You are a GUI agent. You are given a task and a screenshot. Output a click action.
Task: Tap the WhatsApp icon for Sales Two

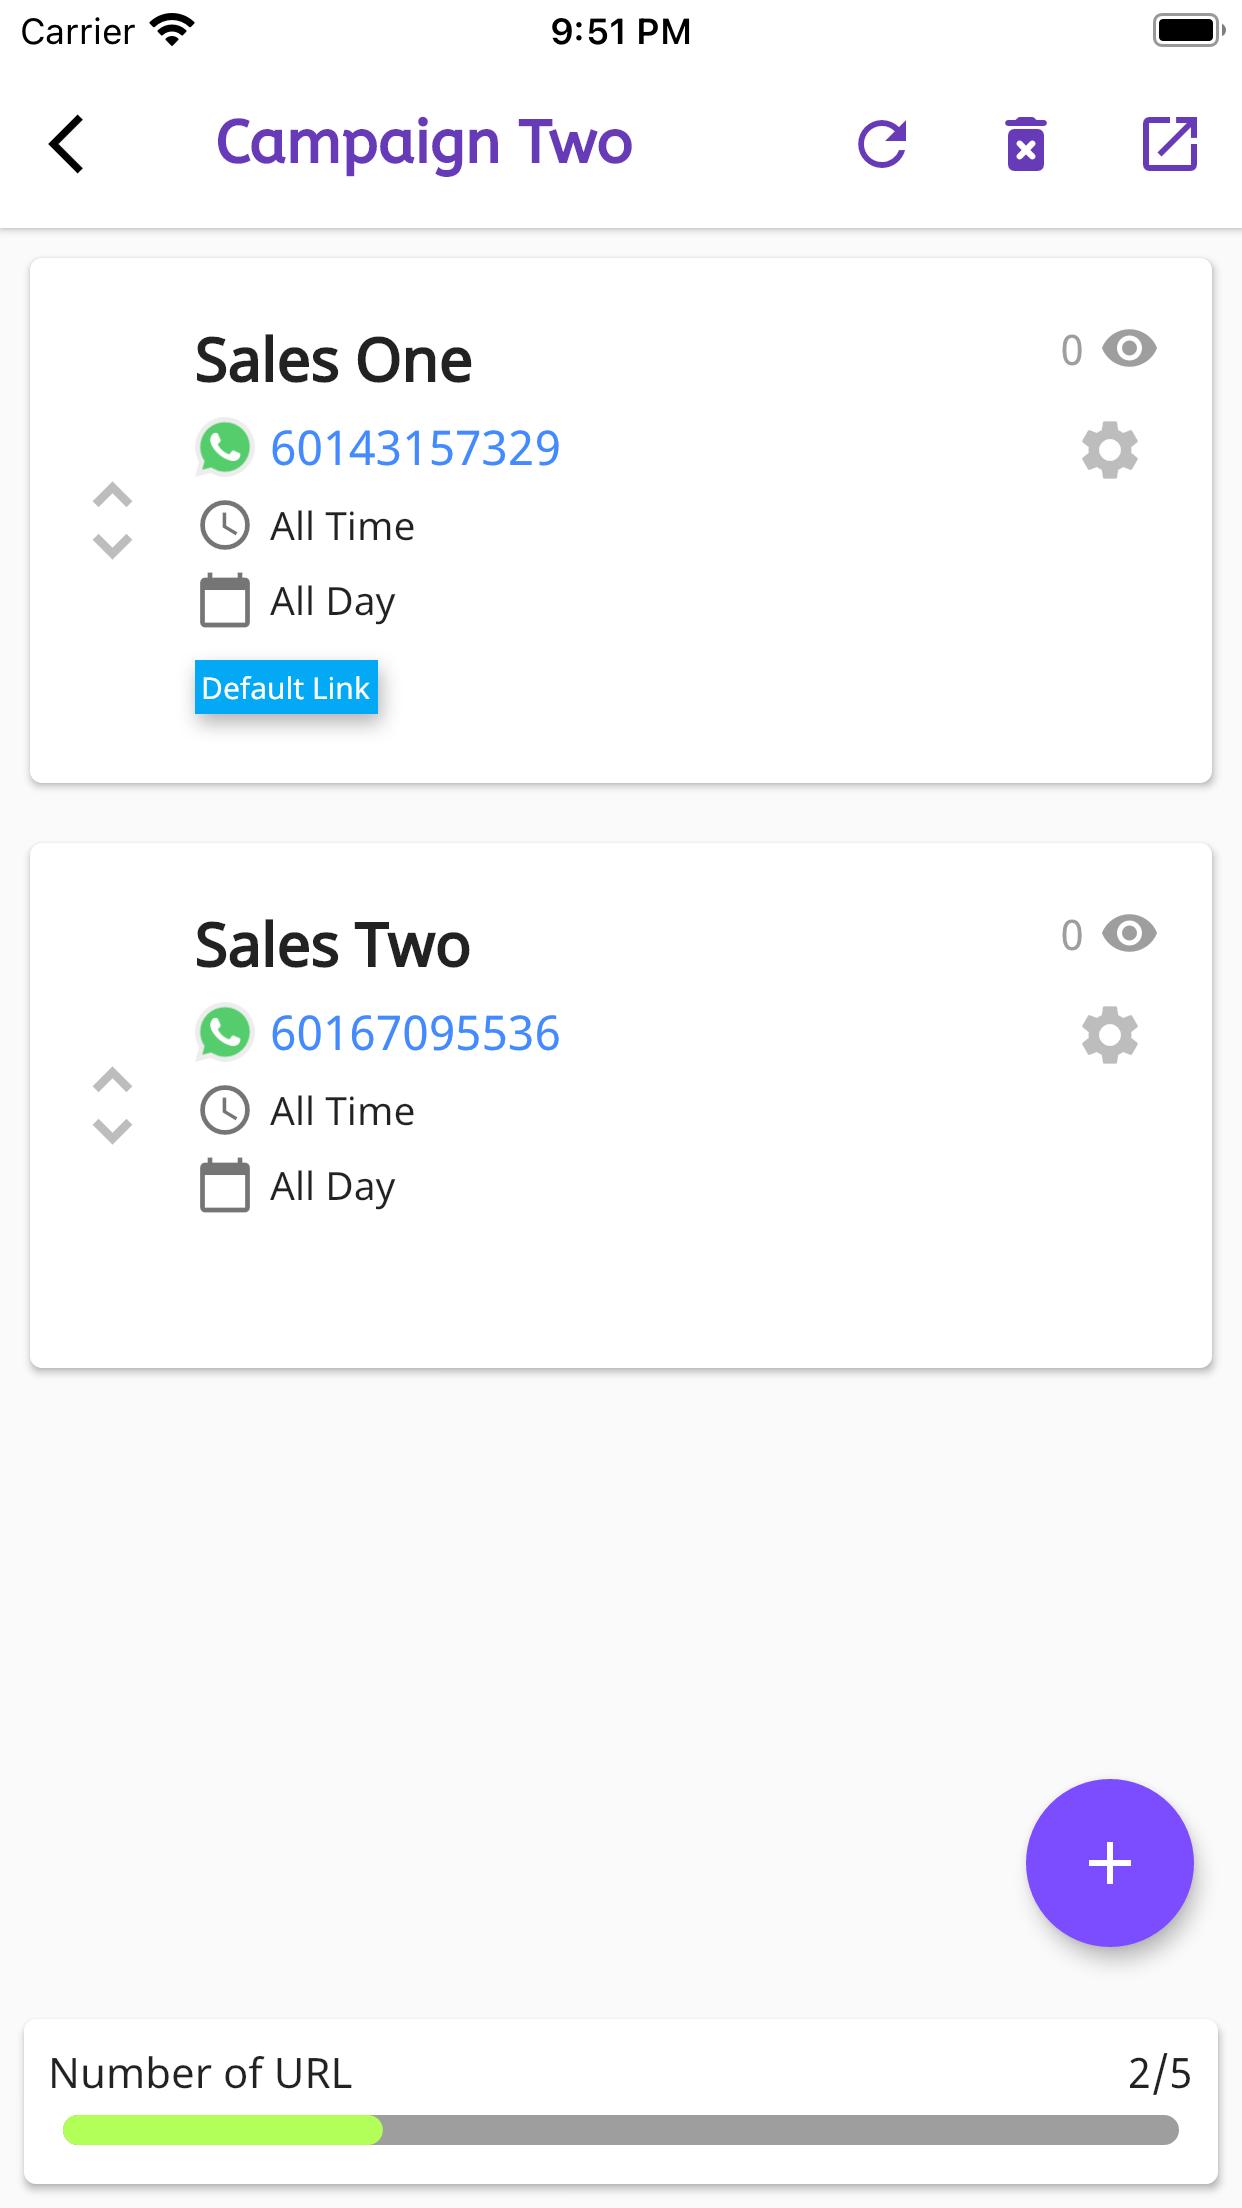pos(225,1032)
